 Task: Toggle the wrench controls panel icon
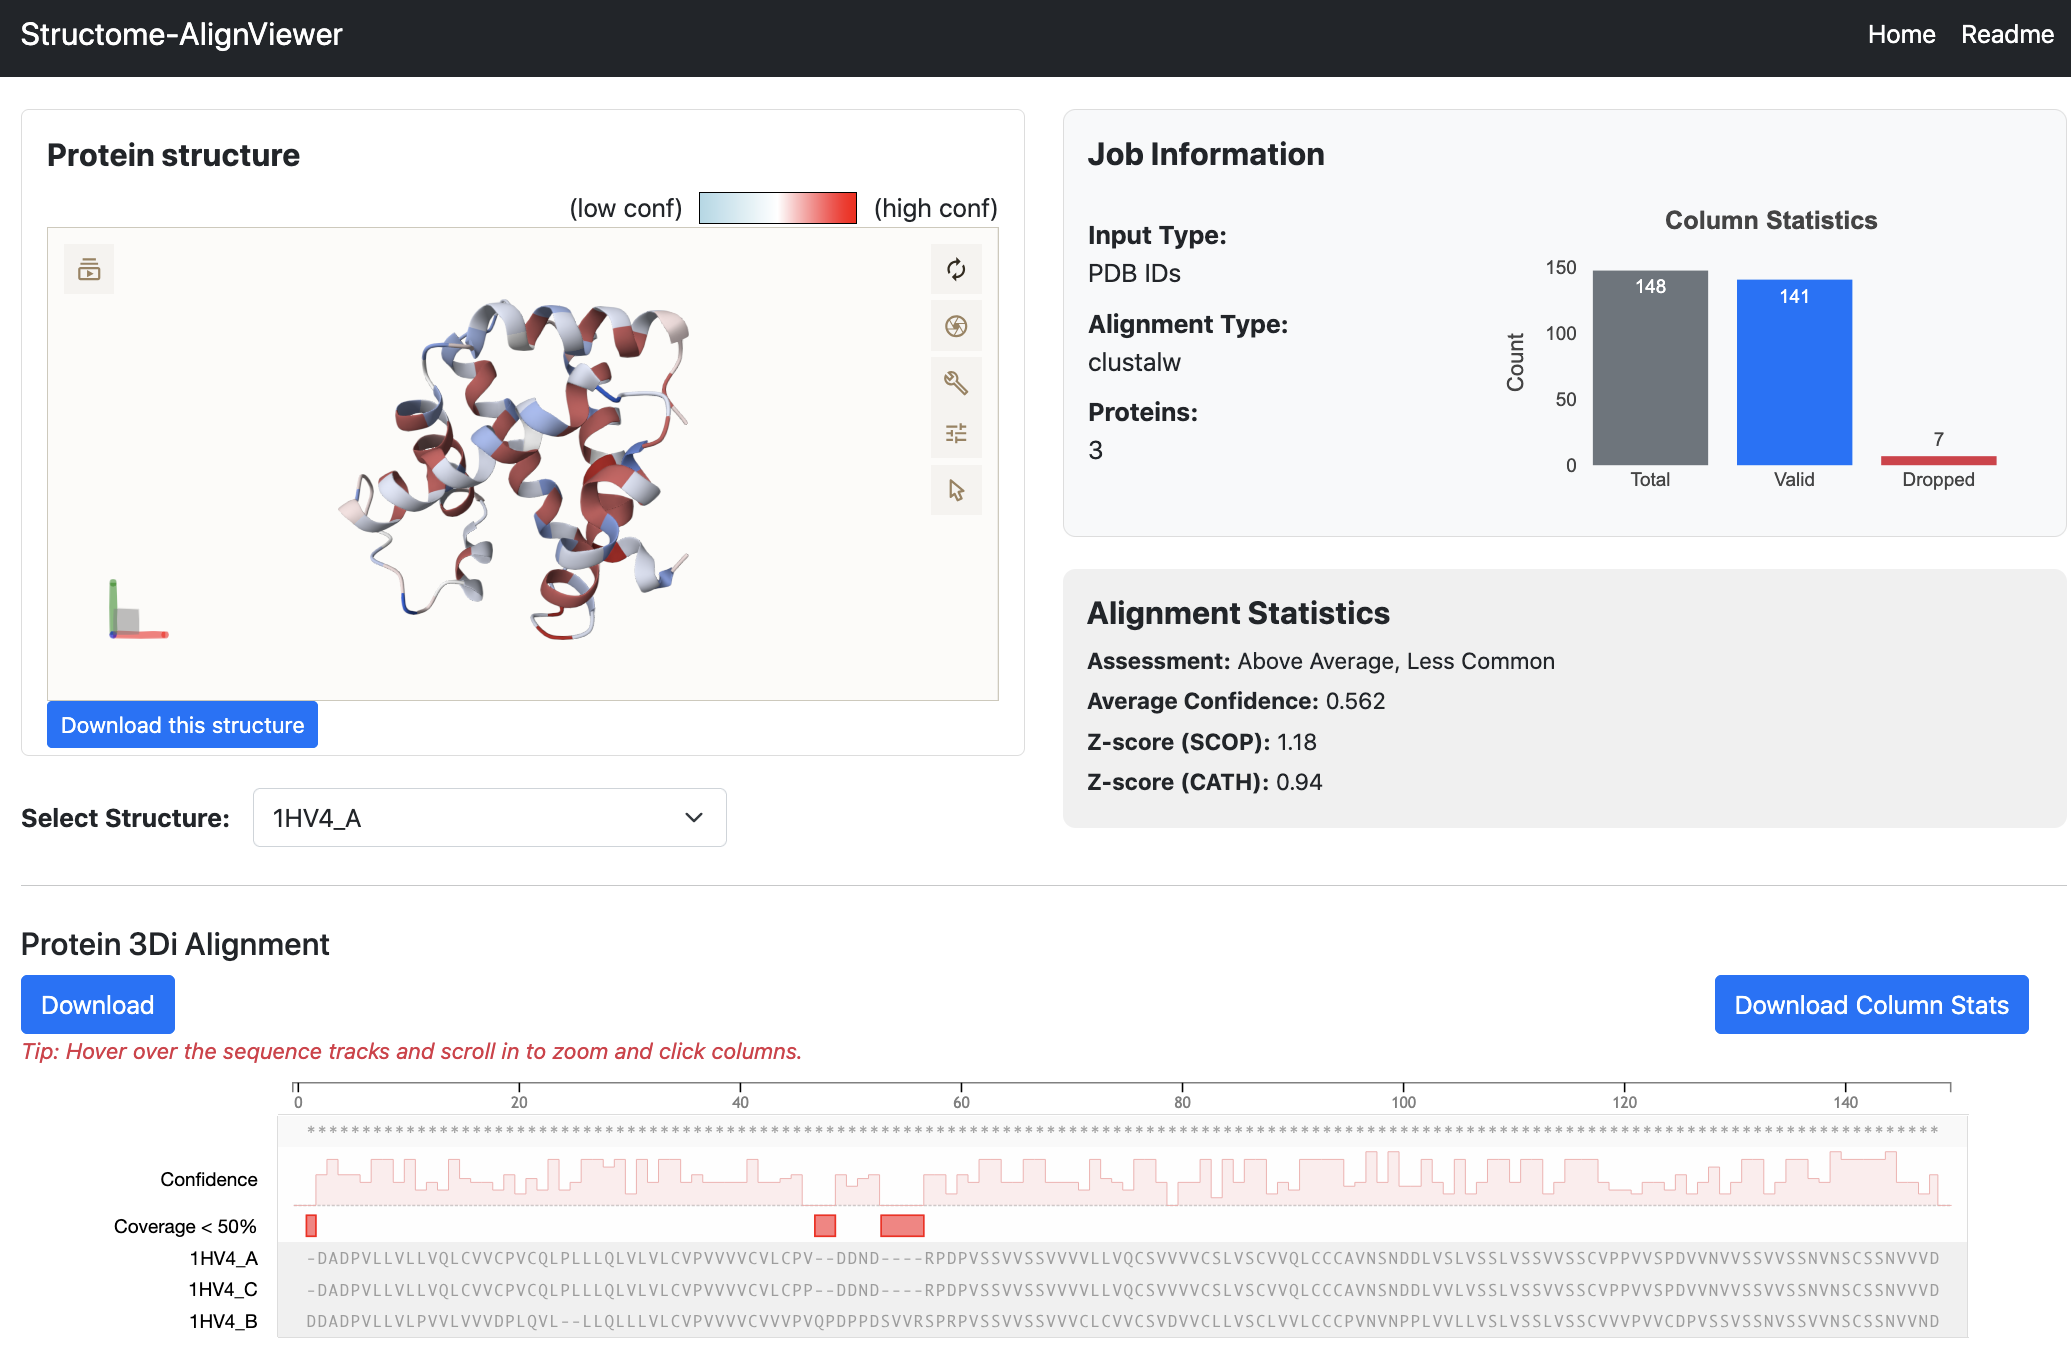tap(956, 382)
